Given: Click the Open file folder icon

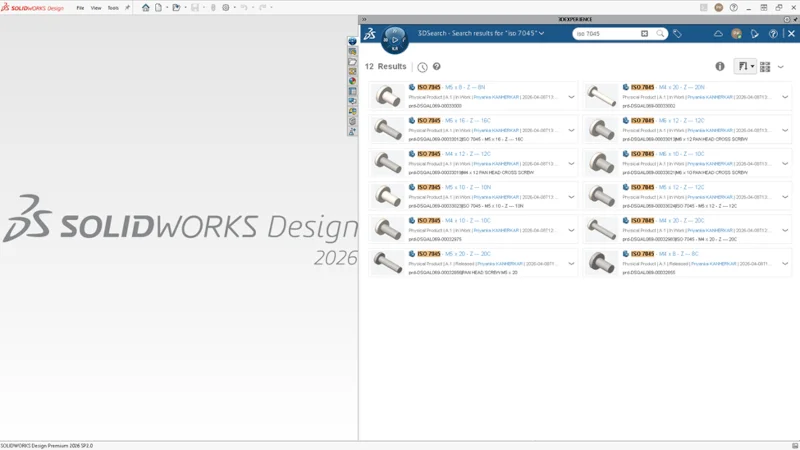Looking at the screenshot, I should click(176, 8).
